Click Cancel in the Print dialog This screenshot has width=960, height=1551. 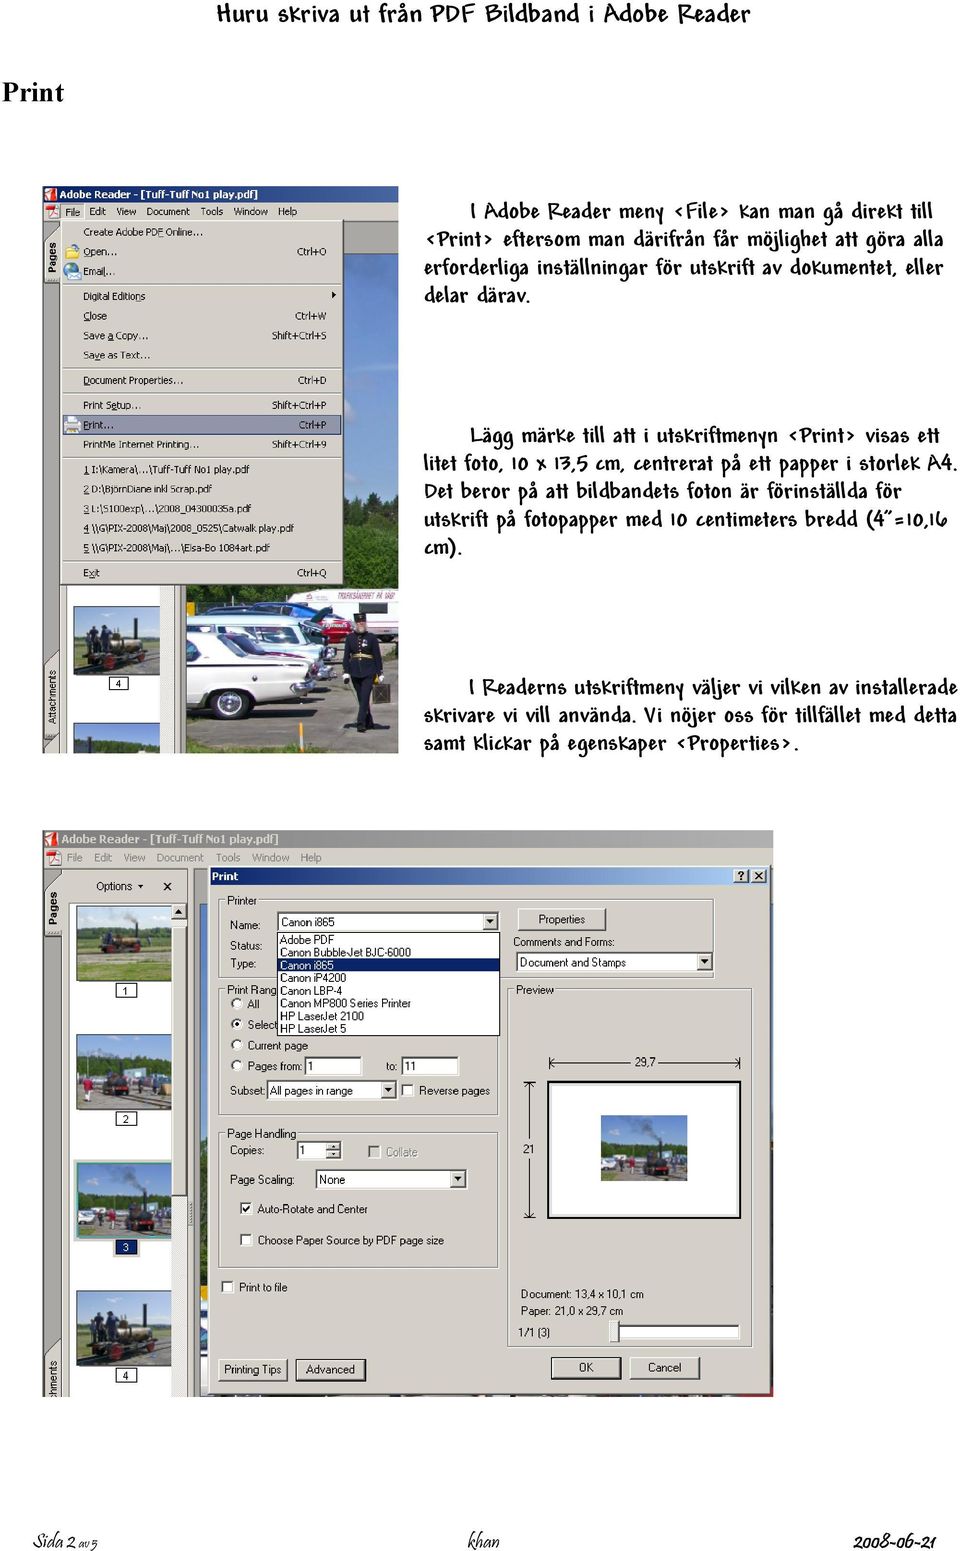[664, 1367]
